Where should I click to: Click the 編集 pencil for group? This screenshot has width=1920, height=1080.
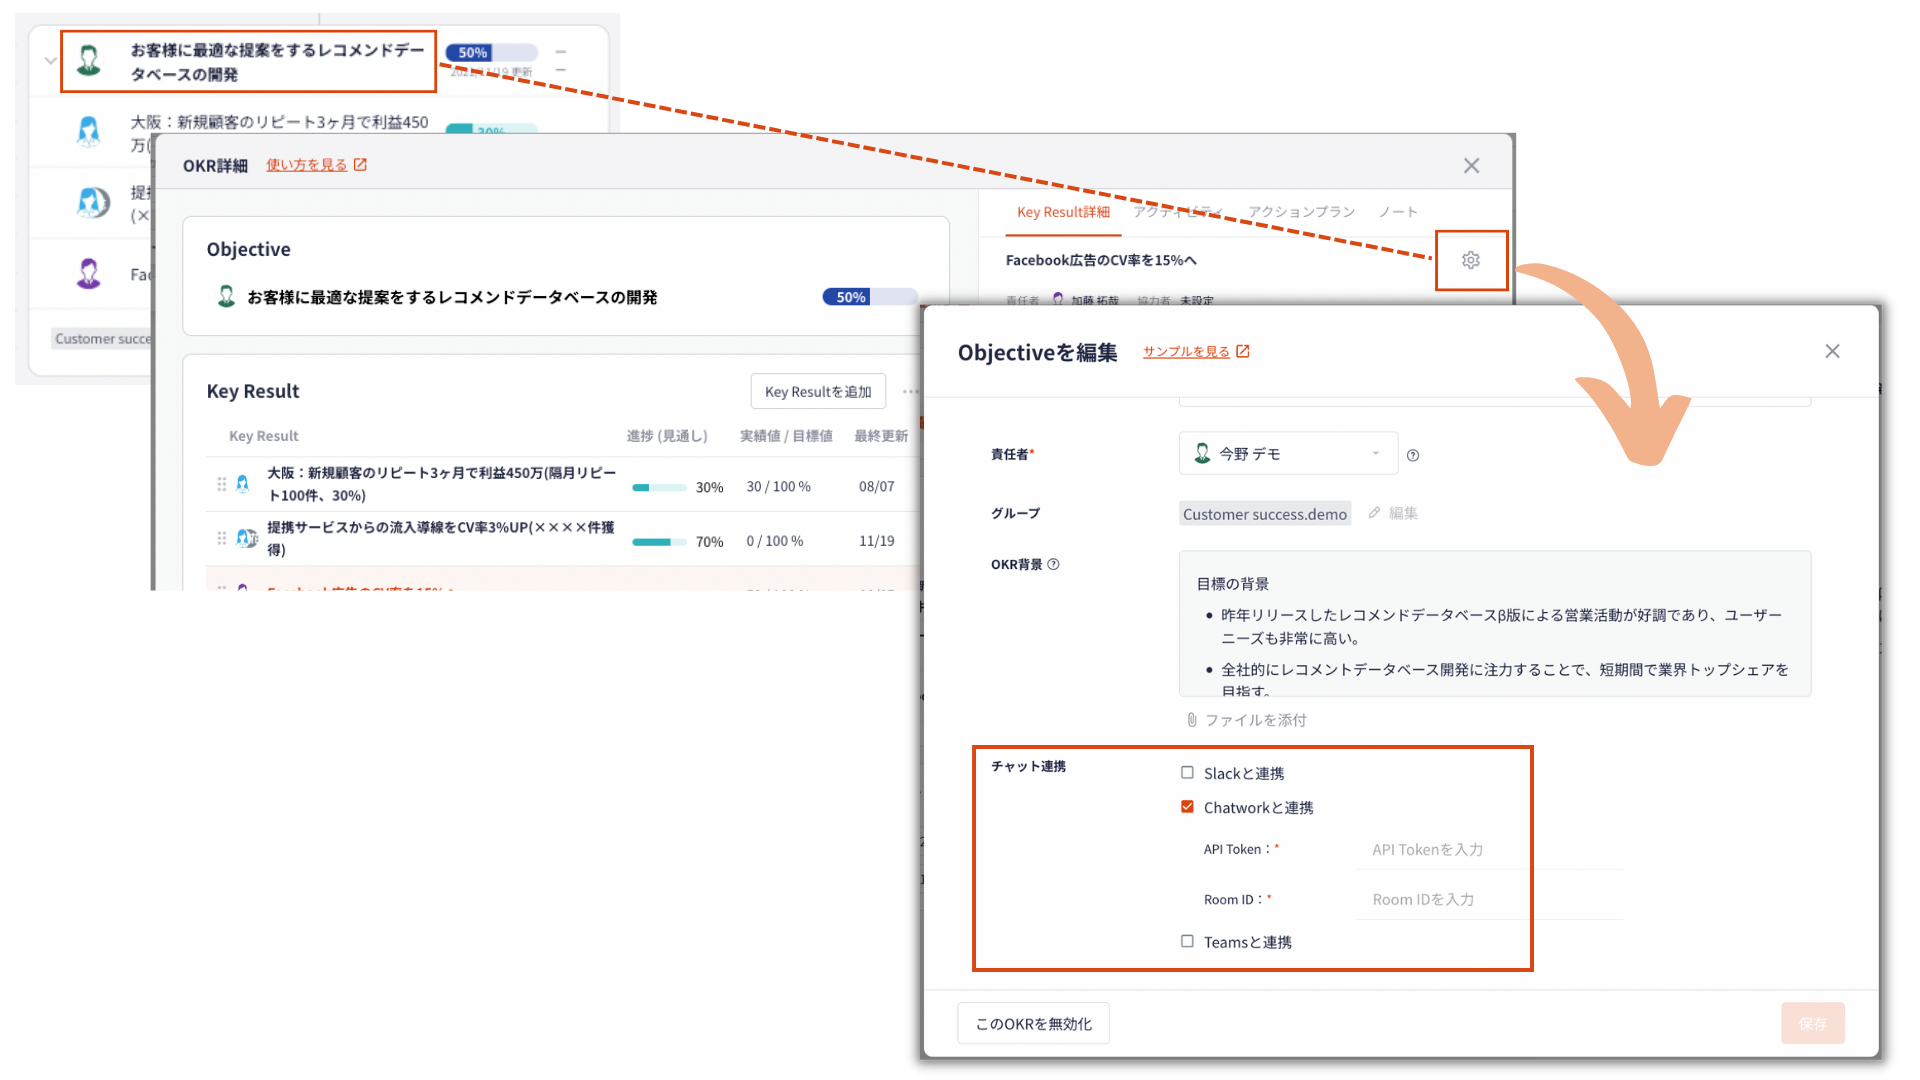[1393, 513]
